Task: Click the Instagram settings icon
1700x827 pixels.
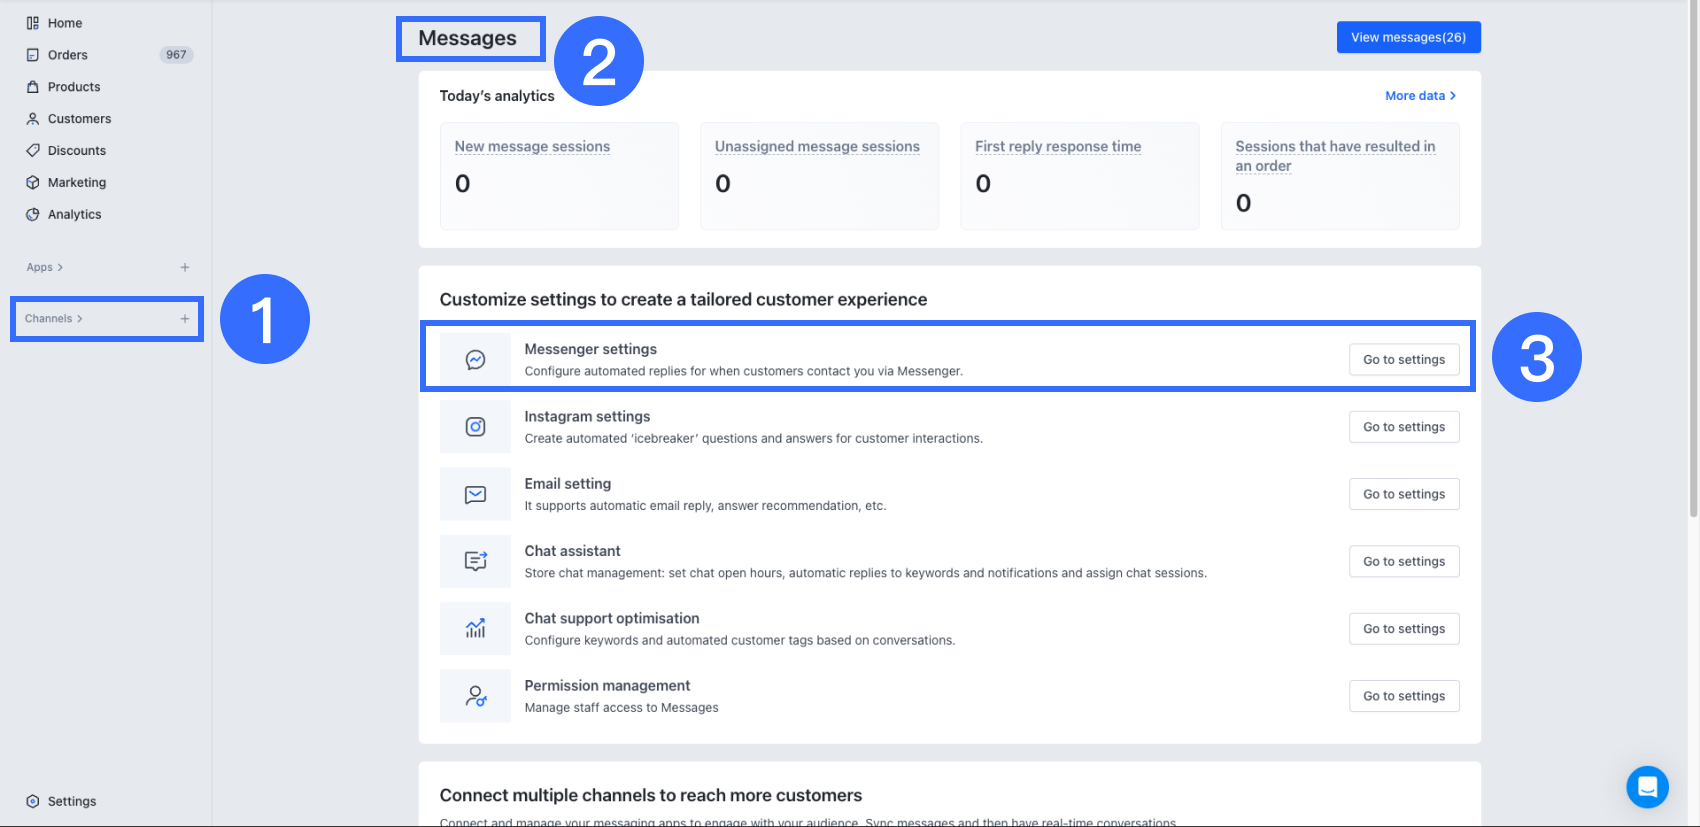Action: click(x=475, y=427)
